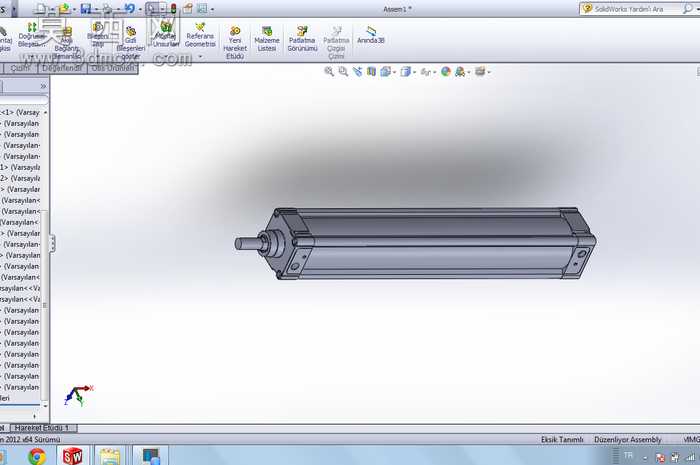Open Referans Geometrisi tool

point(200,35)
